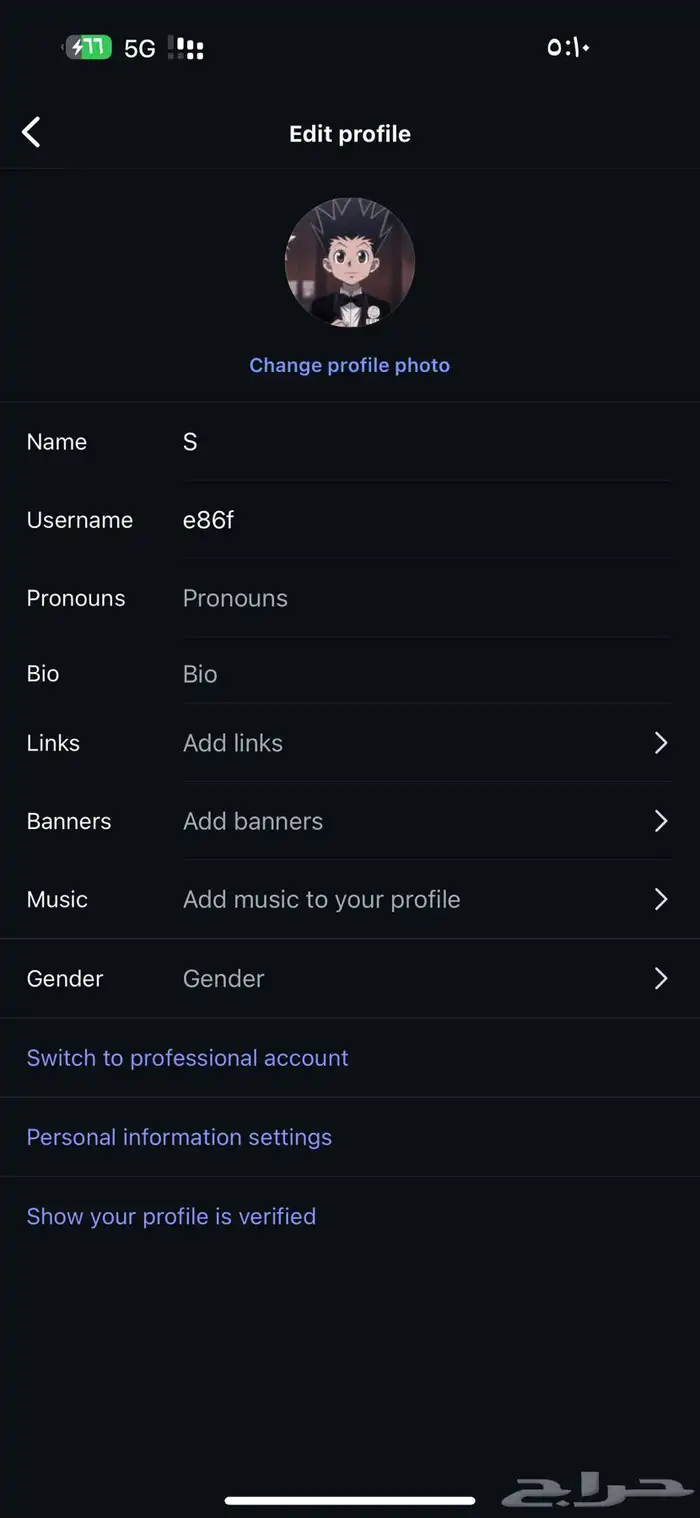
Task: Tap Show your profile is verified
Action: click(x=171, y=1216)
